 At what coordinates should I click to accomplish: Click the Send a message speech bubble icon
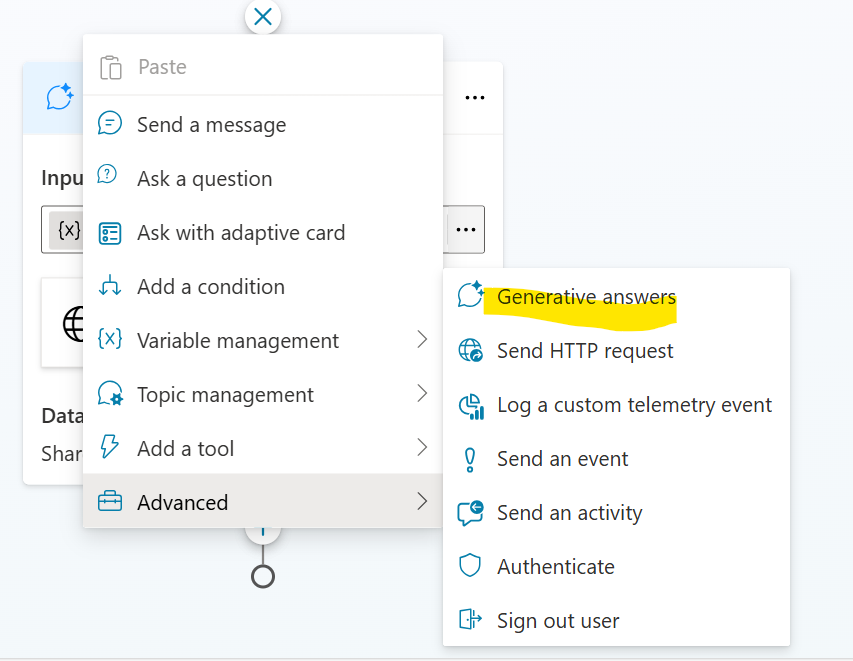(x=109, y=124)
